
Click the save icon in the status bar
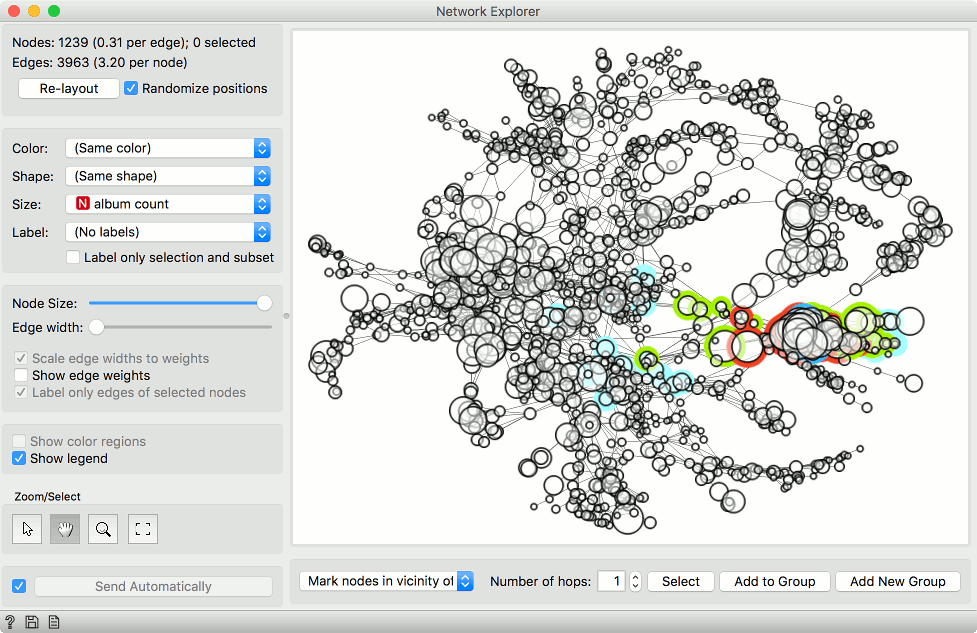(31, 621)
